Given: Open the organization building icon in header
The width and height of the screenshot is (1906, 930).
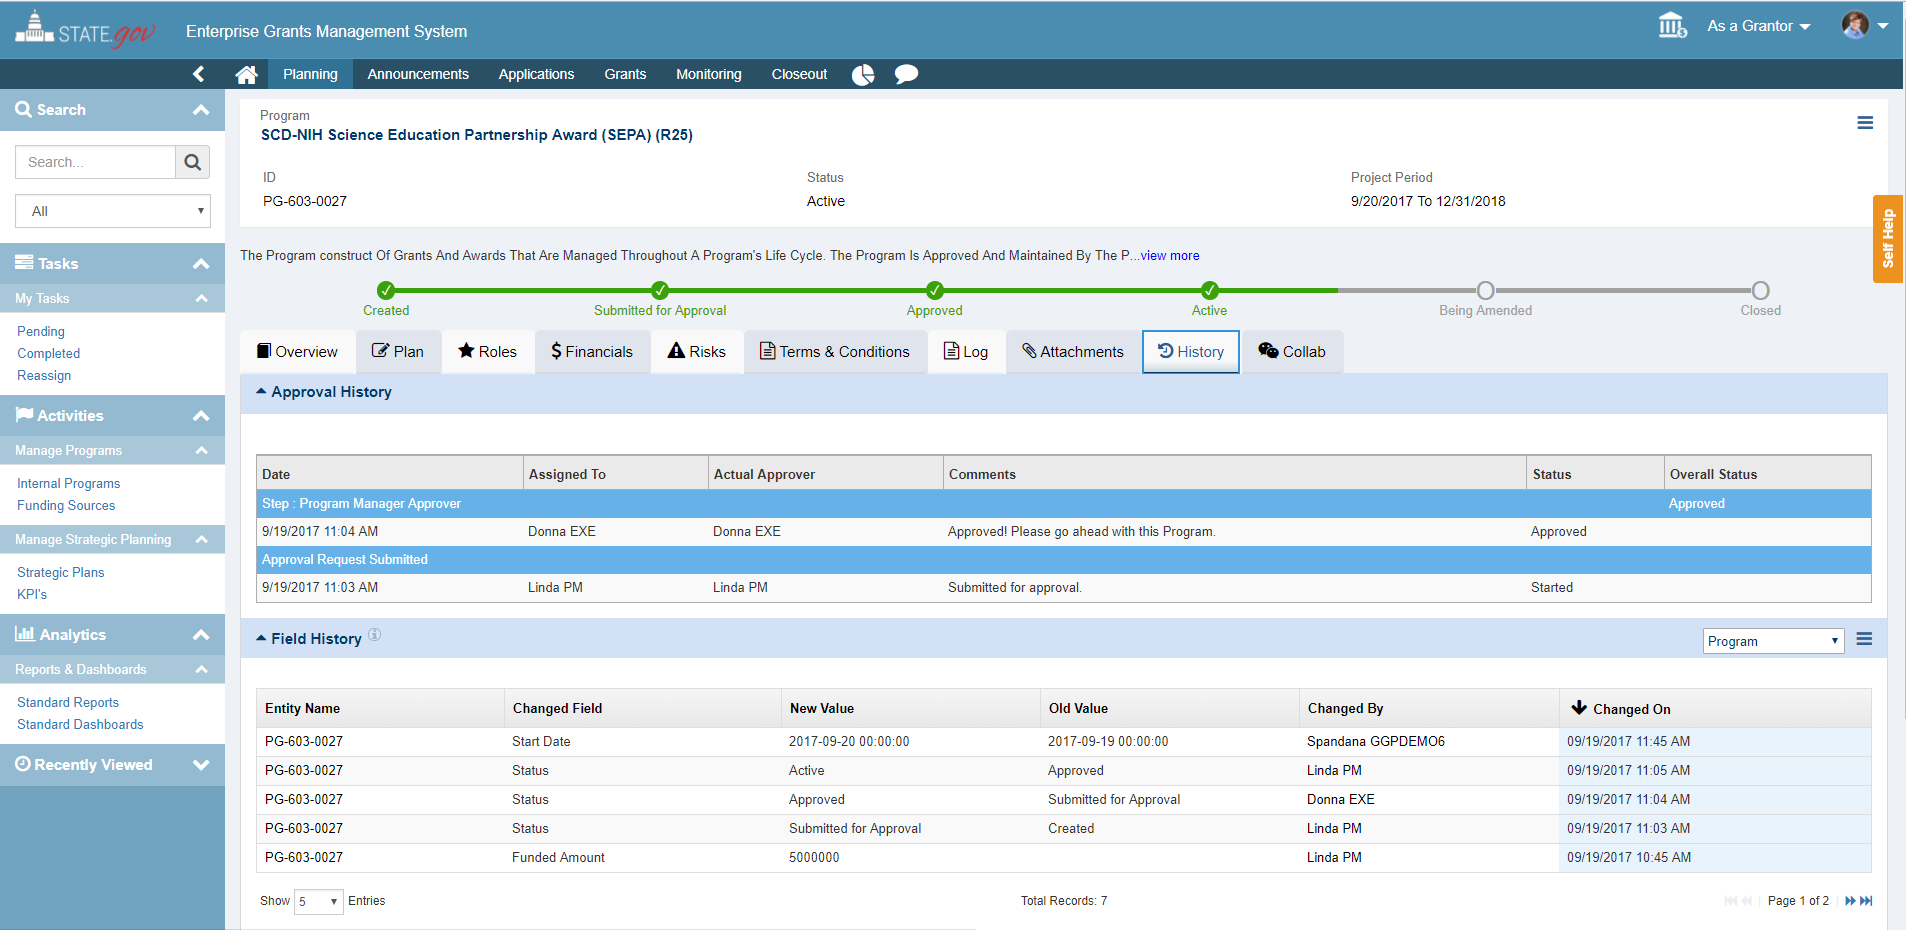Looking at the screenshot, I should click(x=1672, y=26).
